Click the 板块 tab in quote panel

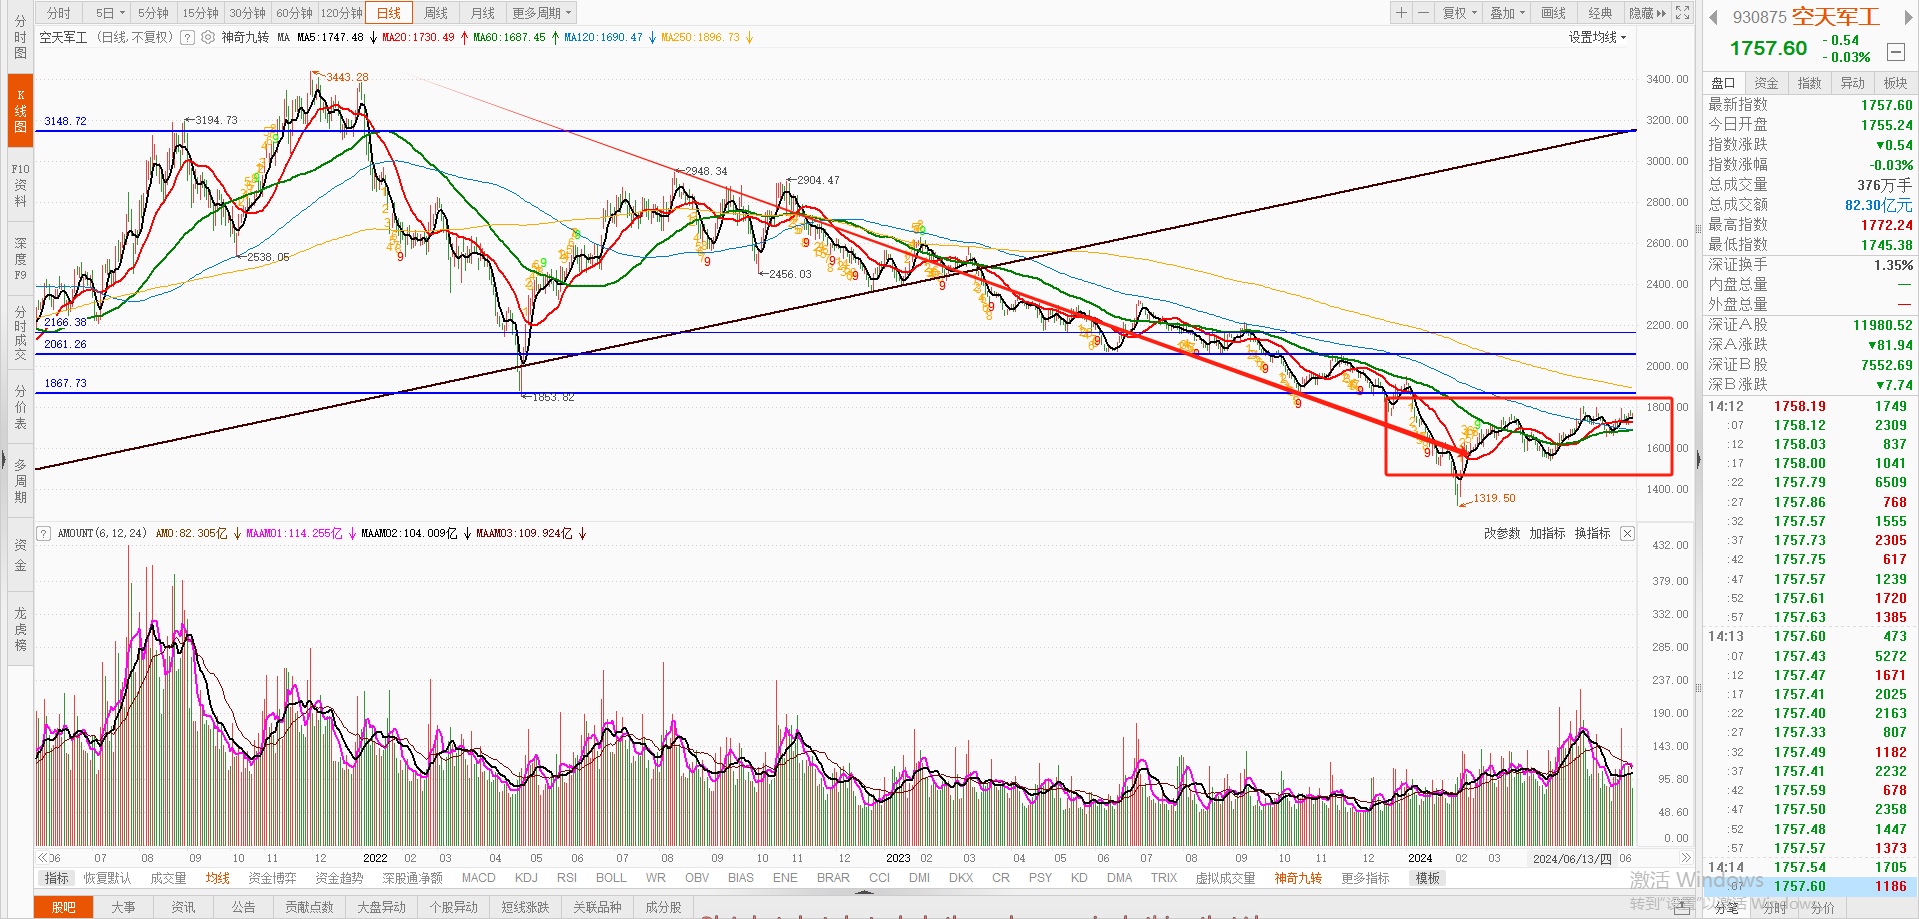point(1895,83)
